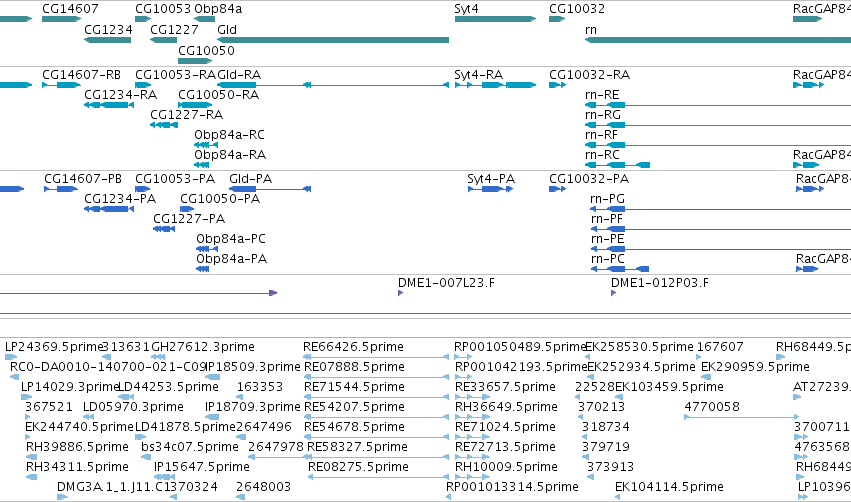The image size is (851, 502).
Task: Click the CG10053 gene label
Action: (163, 9)
